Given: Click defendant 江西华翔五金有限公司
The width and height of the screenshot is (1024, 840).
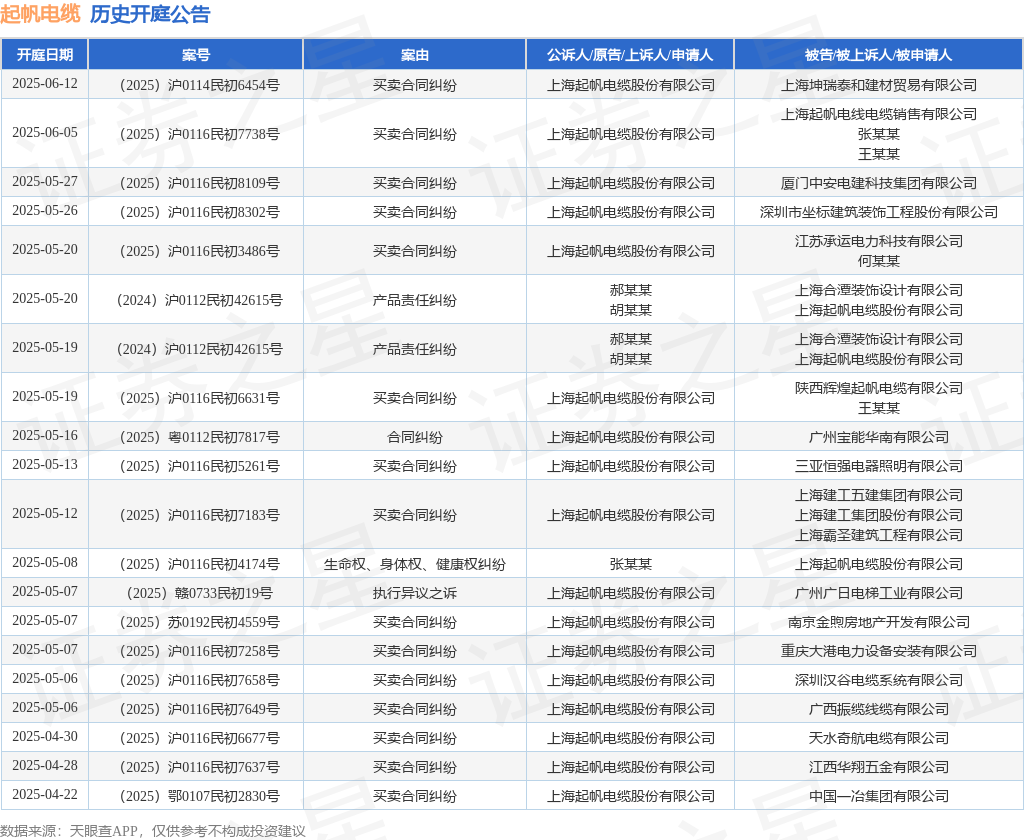Looking at the screenshot, I should click(878, 767).
